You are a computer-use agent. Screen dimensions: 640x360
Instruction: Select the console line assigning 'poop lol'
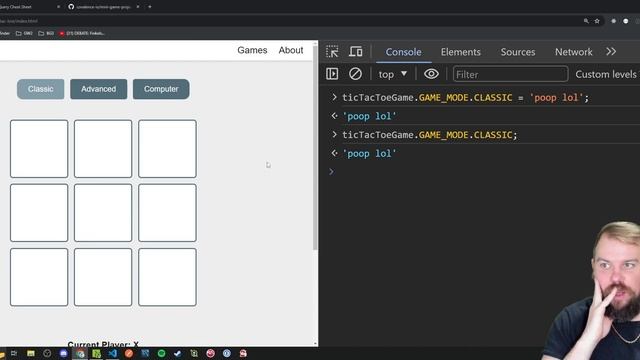465,98
